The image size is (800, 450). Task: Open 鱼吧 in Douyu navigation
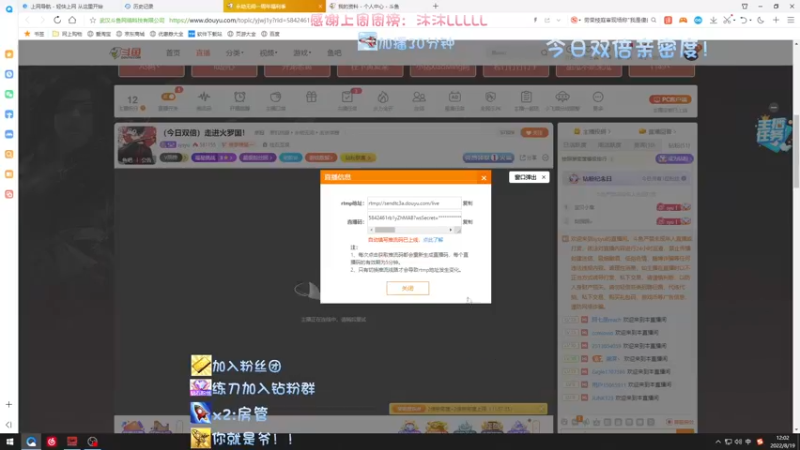pyautogui.click(x=334, y=53)
